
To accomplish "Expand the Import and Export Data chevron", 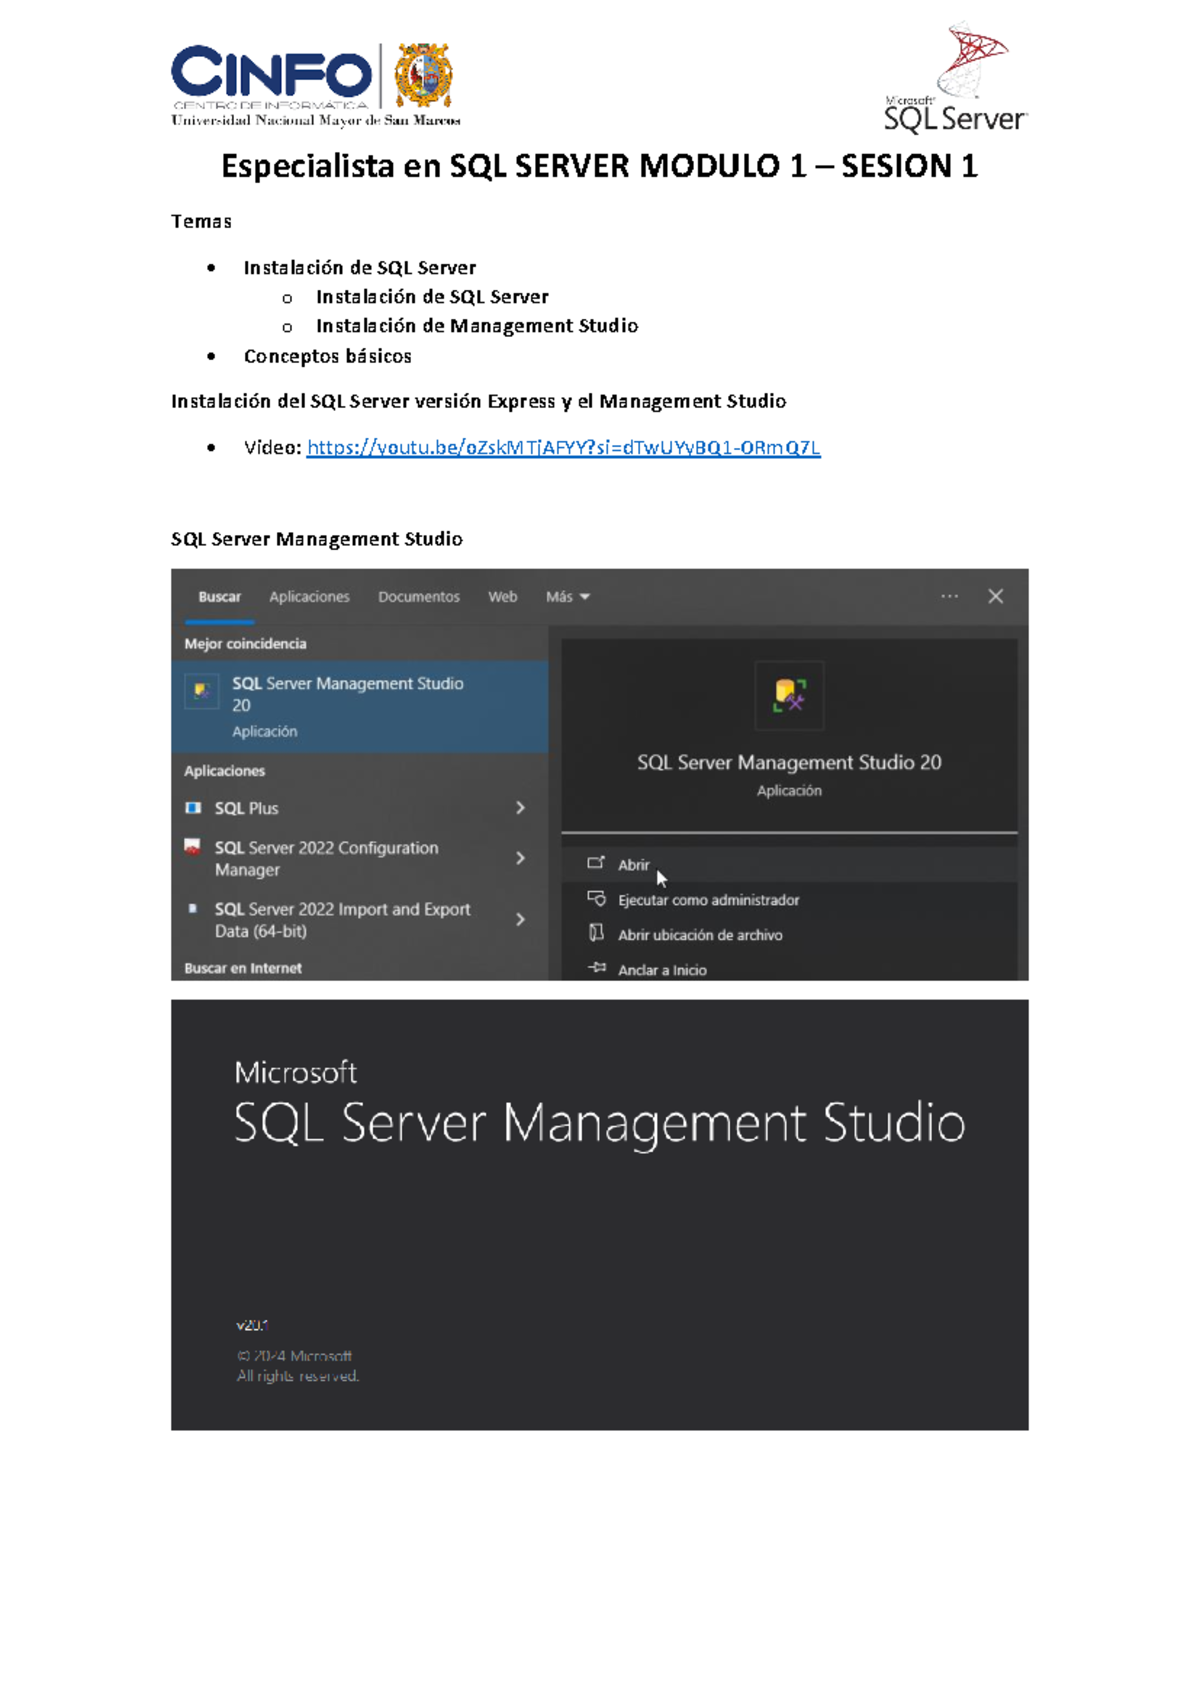I will pyautogui.click(x=520, y=919).
